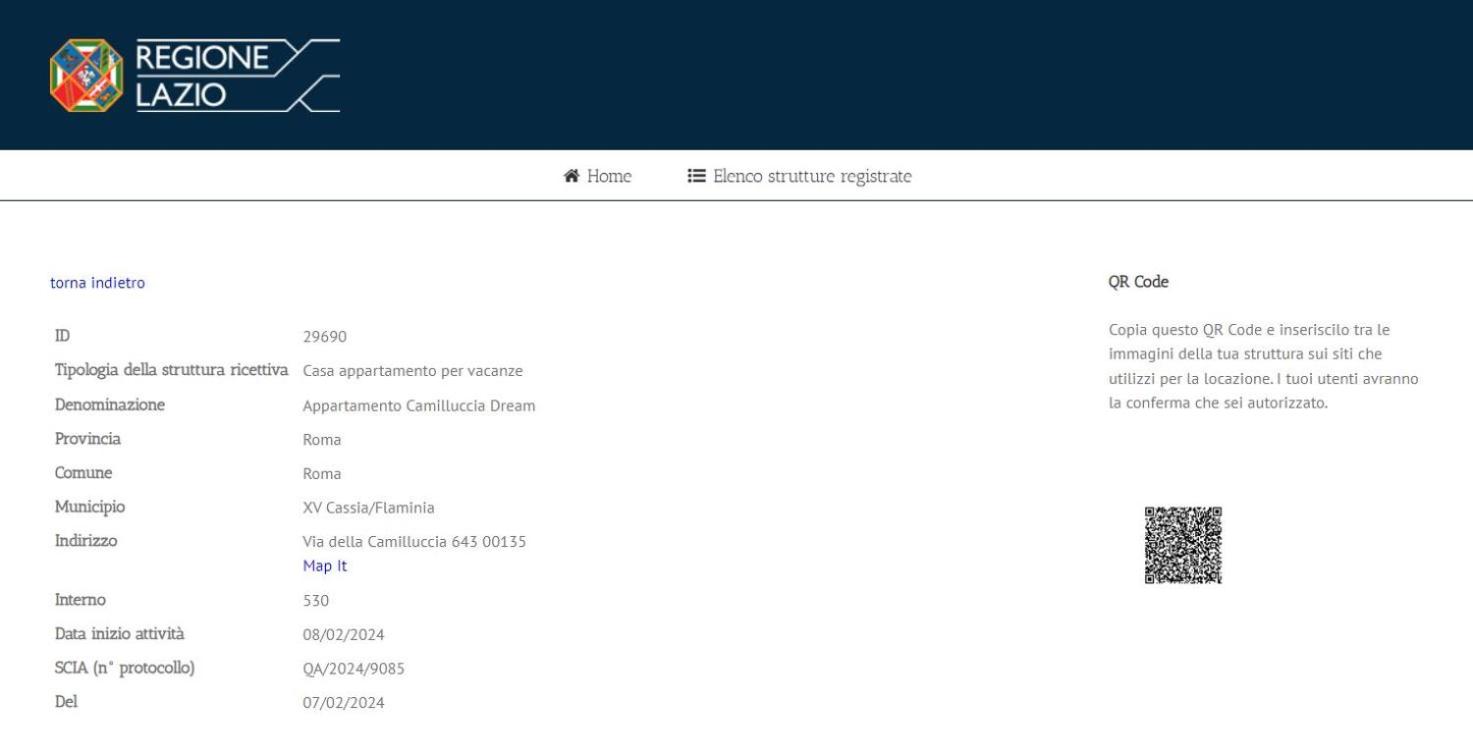Click the Del date 07/02/2024
This screenshot has width=1473, height=754.
point(343,704)
